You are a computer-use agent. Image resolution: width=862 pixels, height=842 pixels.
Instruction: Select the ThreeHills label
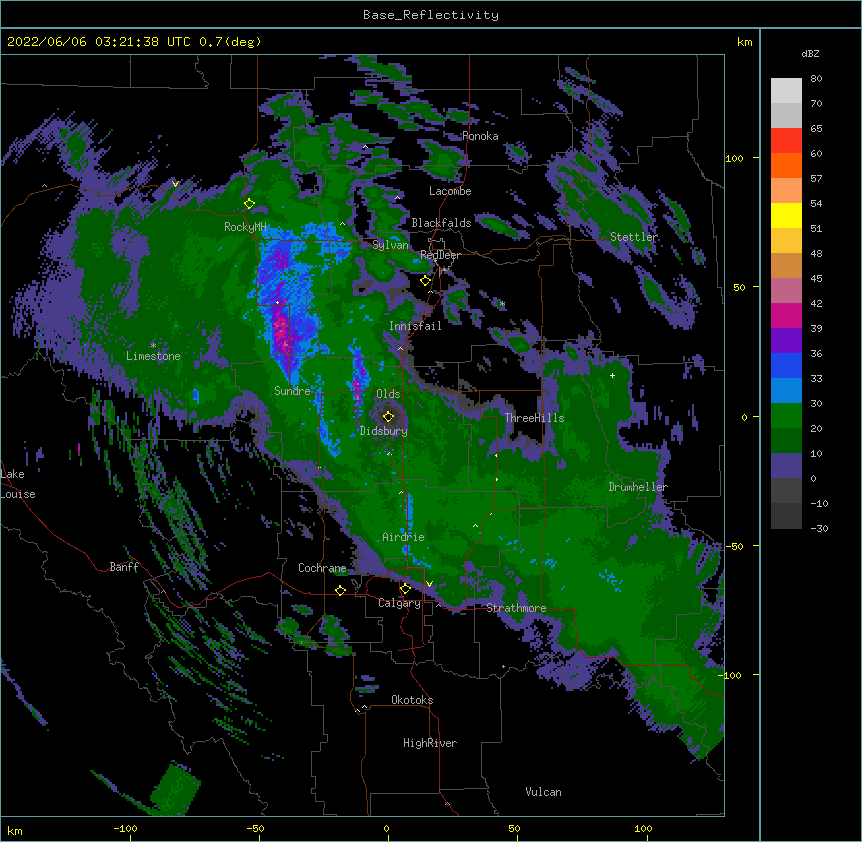coord(534,418)
